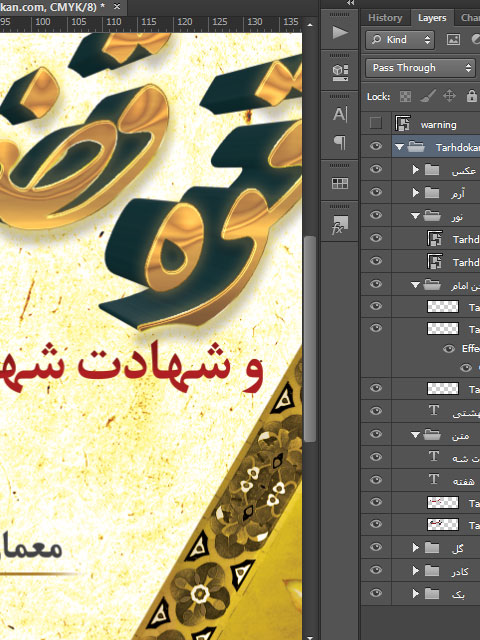This screenshot has height=640, width=480.
Task: Show the hidden پشتی text layer
Action: coord(376,411)
